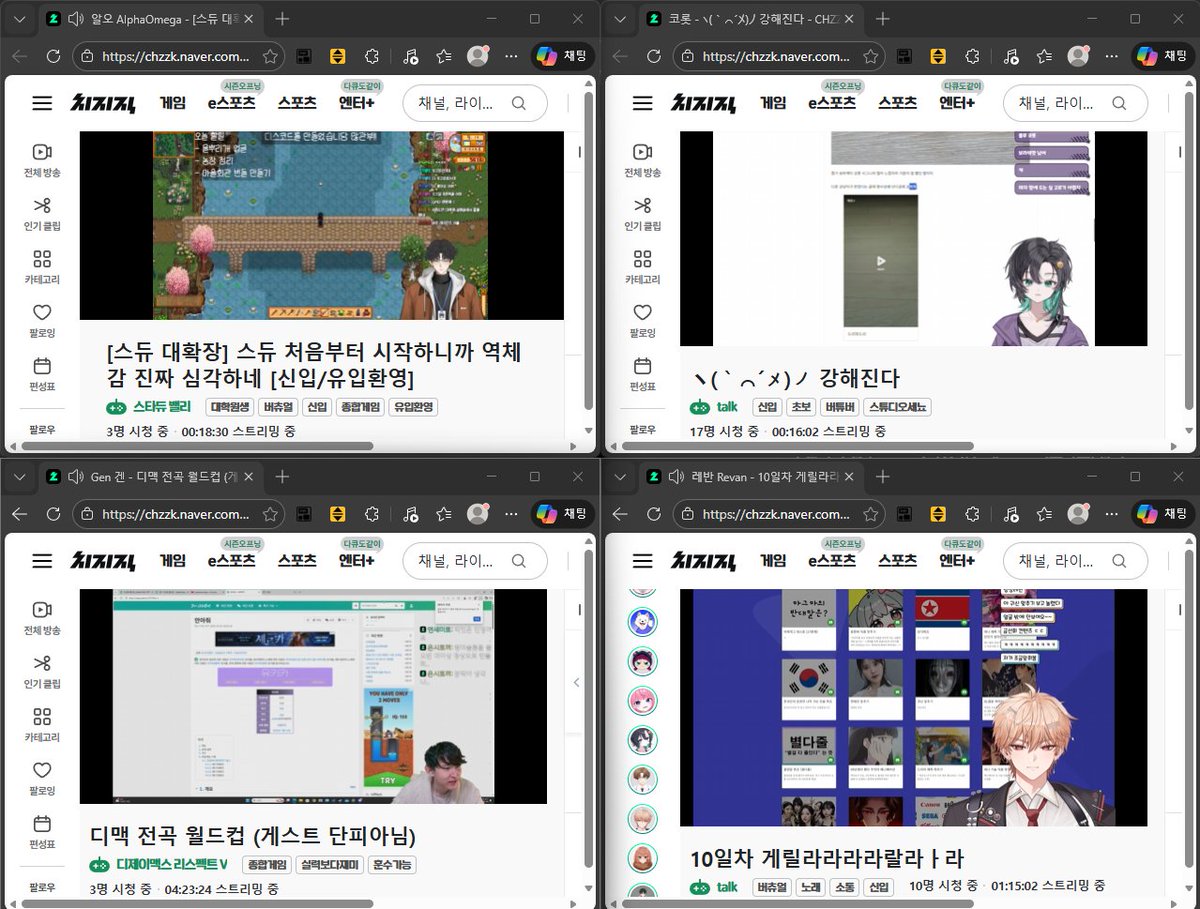Open 인기 클립 in AlphaOmega window sidebar
This screenshot has height=909, width=1200.
point(42,213)
